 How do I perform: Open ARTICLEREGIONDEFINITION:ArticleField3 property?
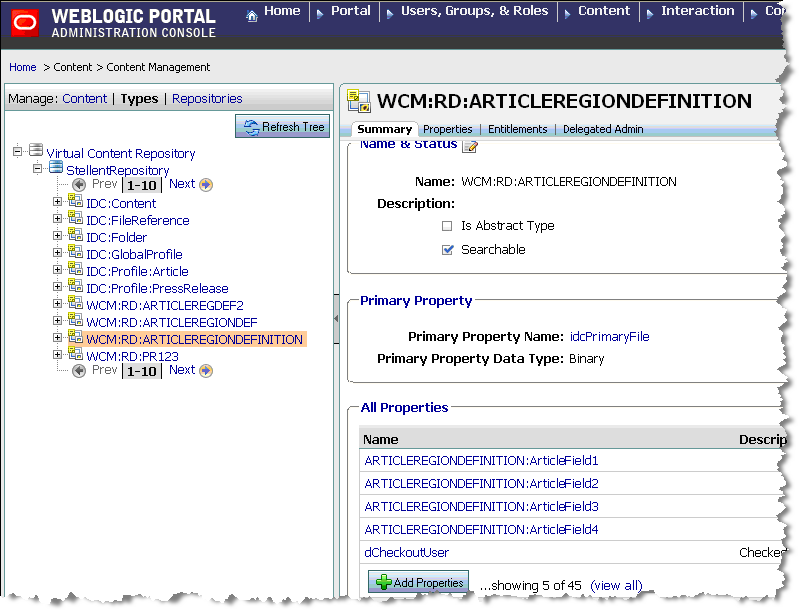(x=481, y=507)
